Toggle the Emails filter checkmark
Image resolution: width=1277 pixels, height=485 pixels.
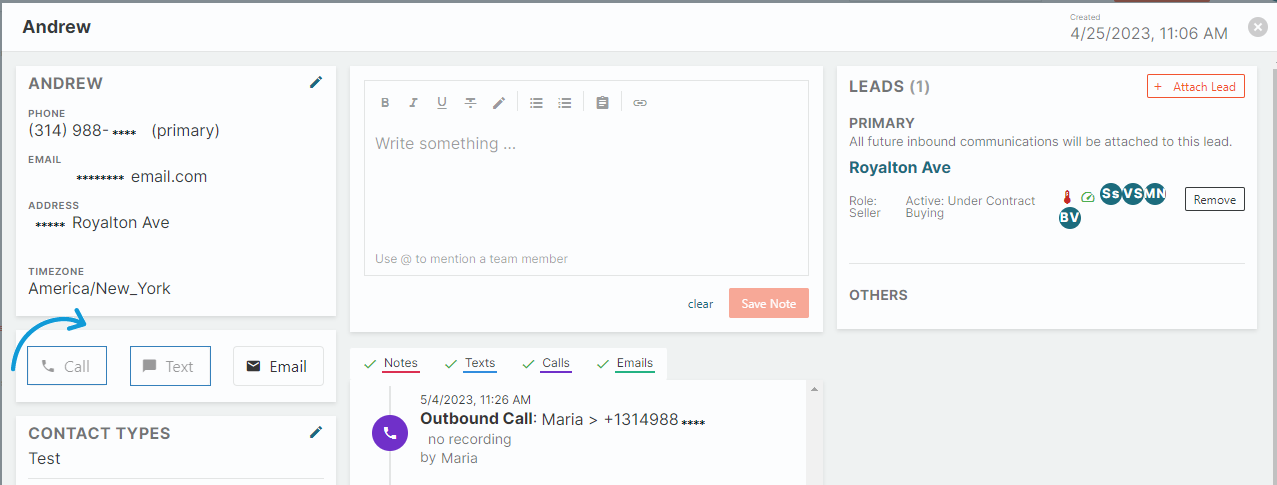603,364
